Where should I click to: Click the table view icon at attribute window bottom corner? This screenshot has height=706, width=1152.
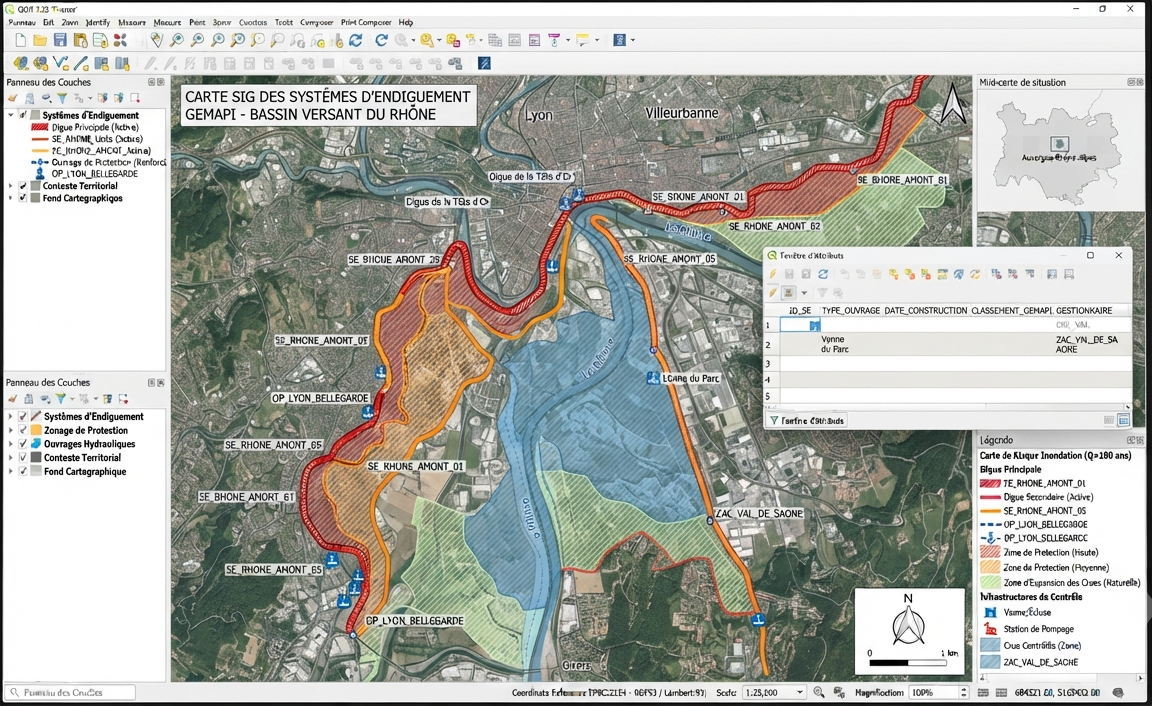[x=1123, y=420]
